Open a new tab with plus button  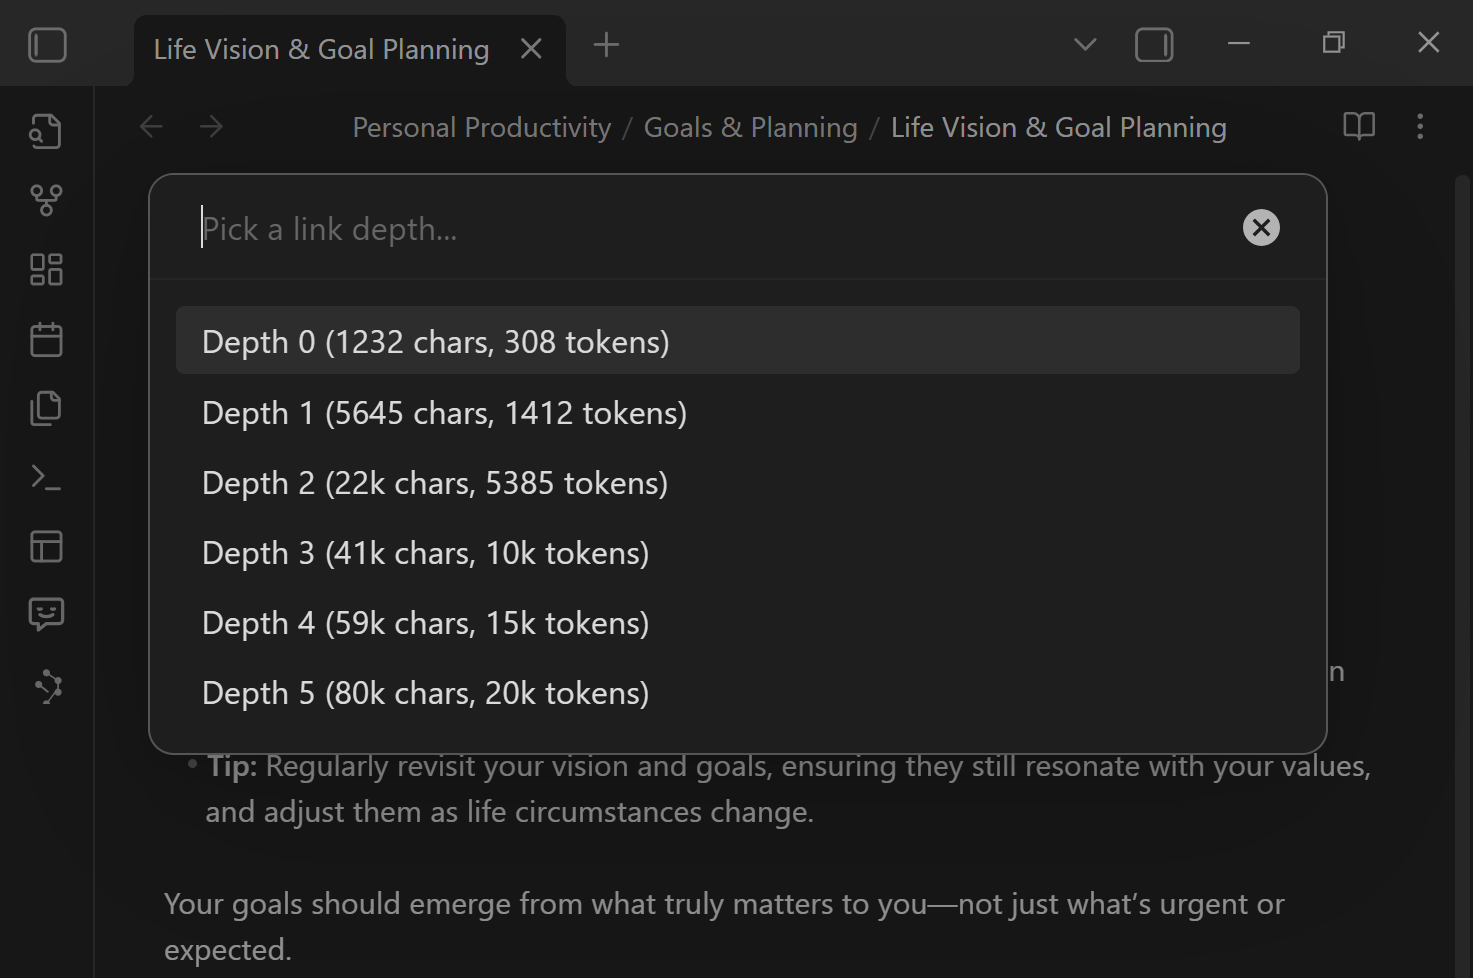pos(605,44)
